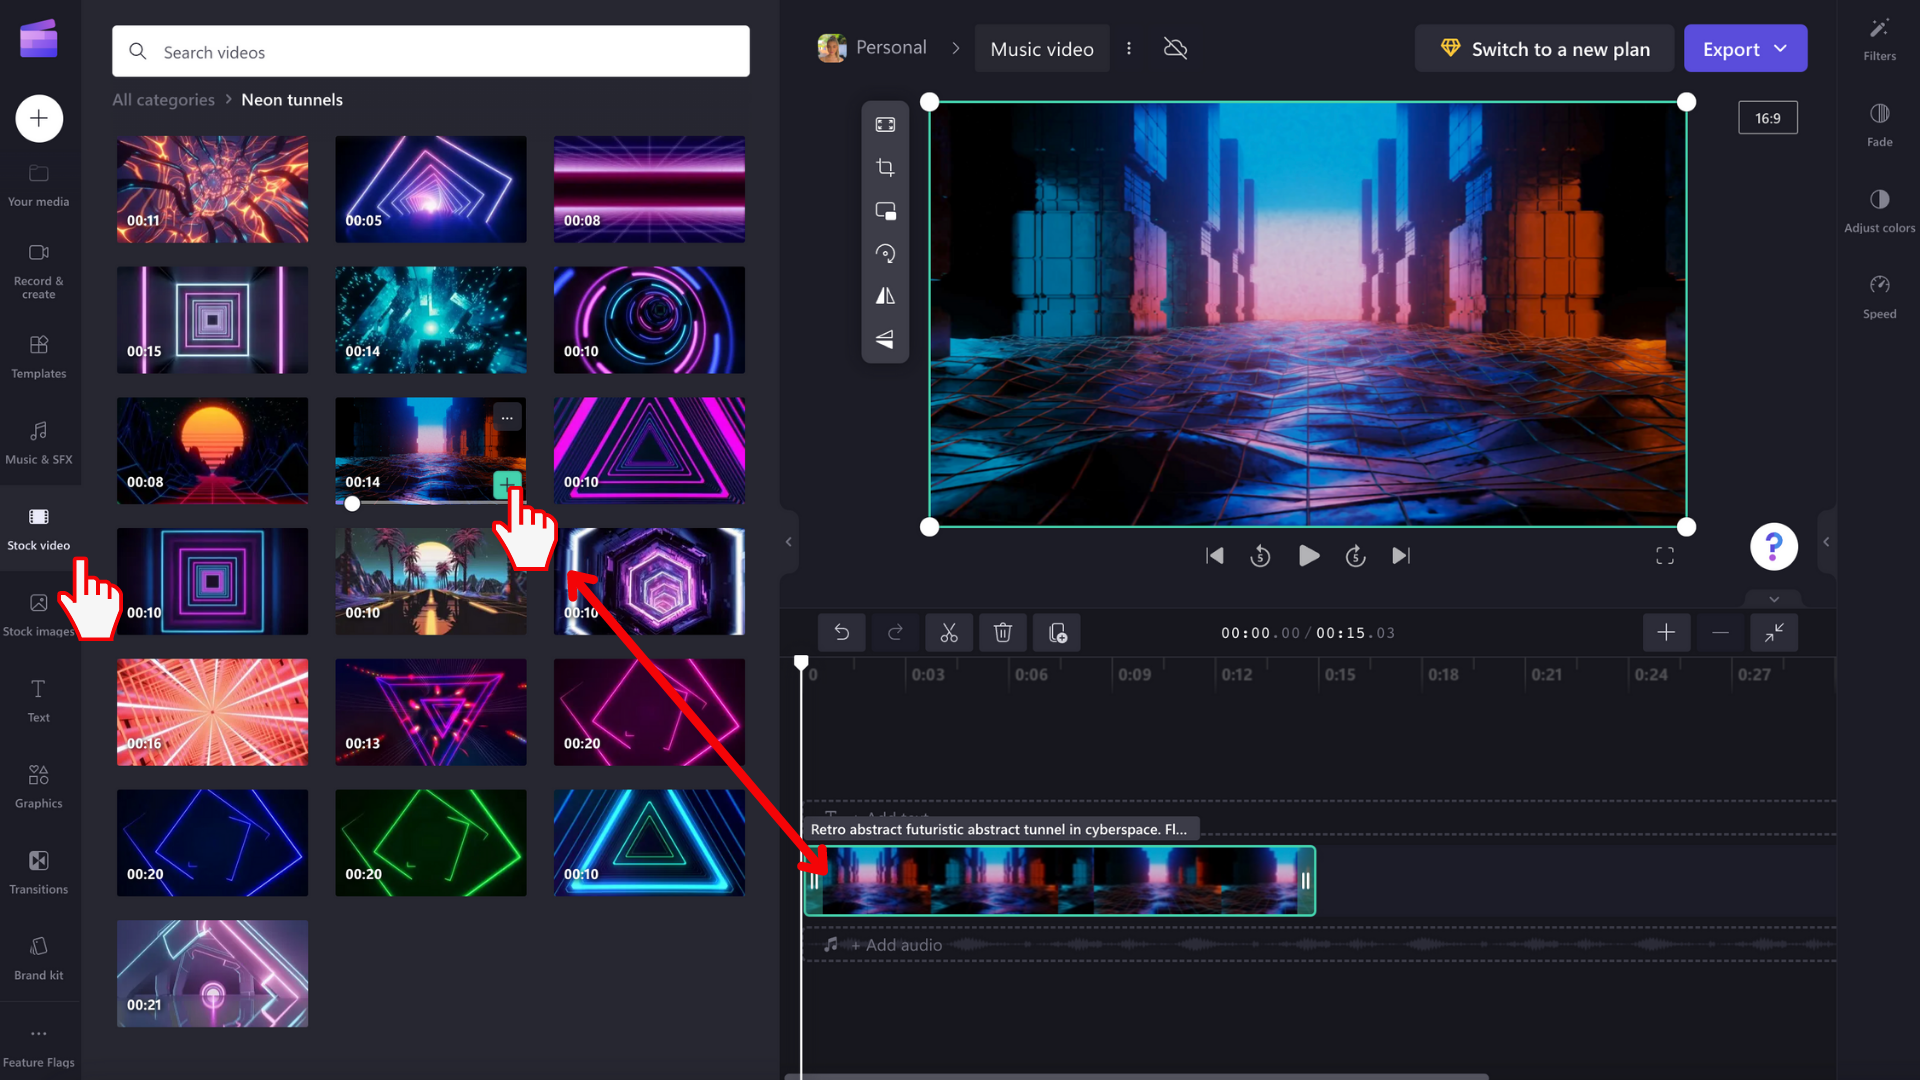The width and height of the screenshot is (1920, 1080).
Task: Open the overflow menu on the 00:14 thumbnail
Action: (x=507, y=417)
